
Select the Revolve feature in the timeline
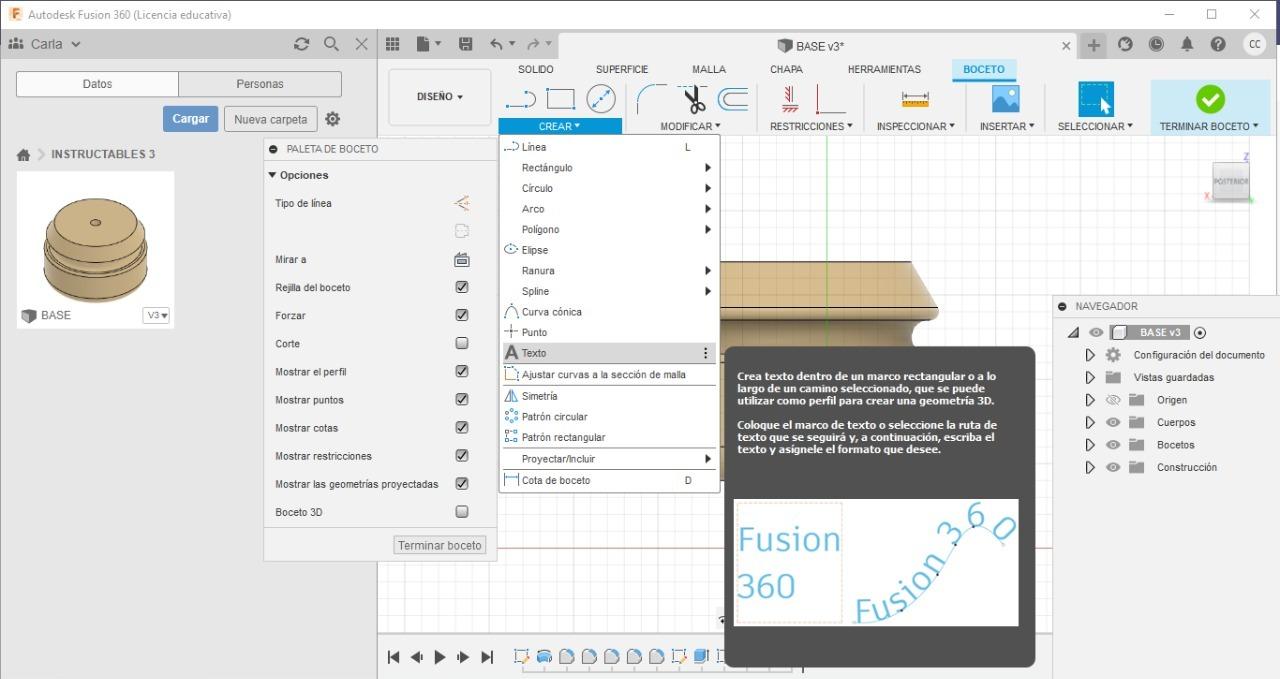click(x=544, y=657)
